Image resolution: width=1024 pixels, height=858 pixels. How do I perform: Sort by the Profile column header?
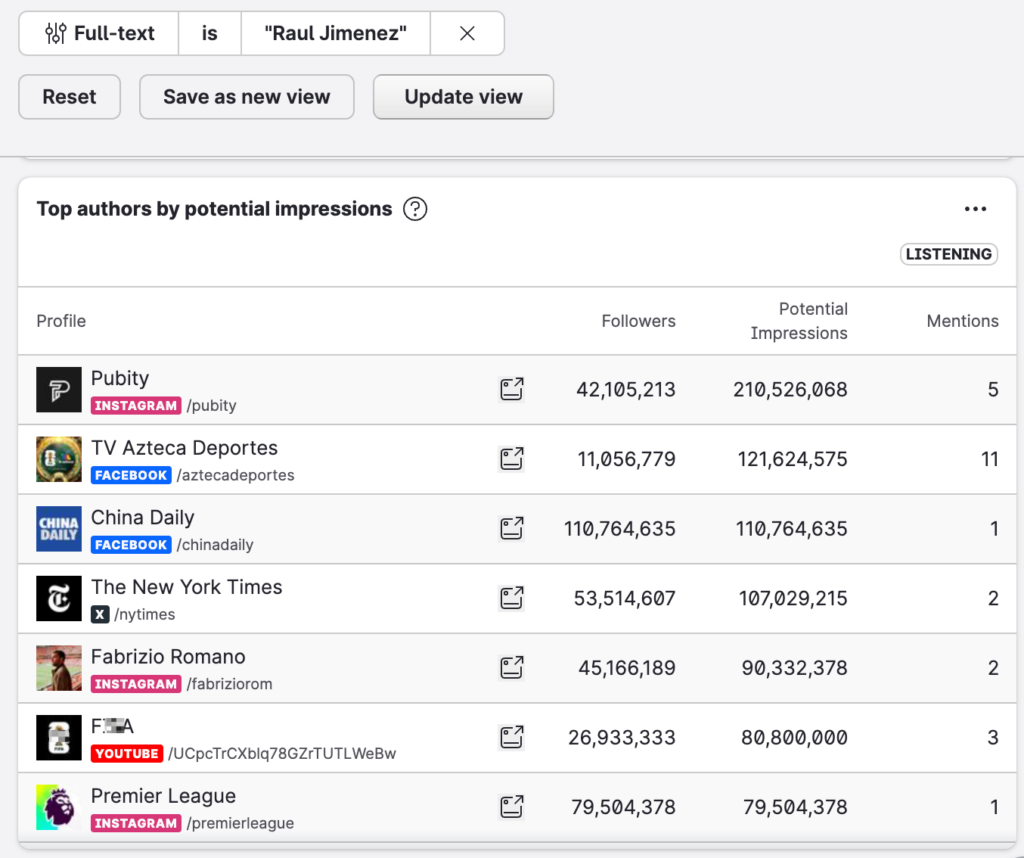click(61, 321)
